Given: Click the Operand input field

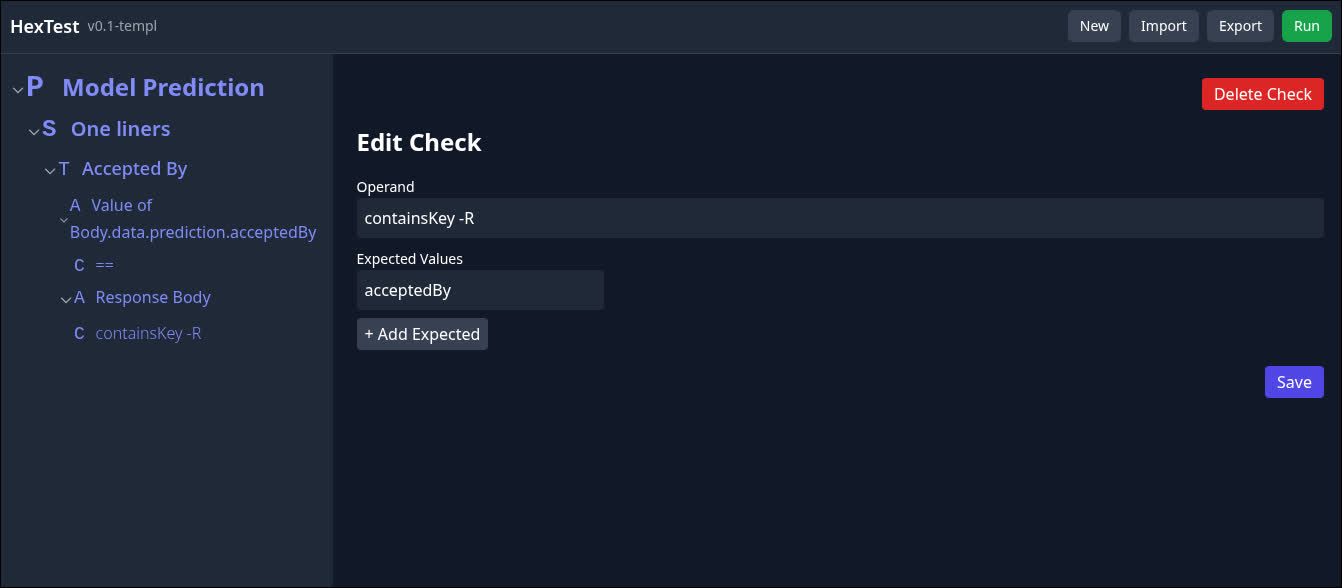Looking at the screenshot, I should [x=840, y=218].
